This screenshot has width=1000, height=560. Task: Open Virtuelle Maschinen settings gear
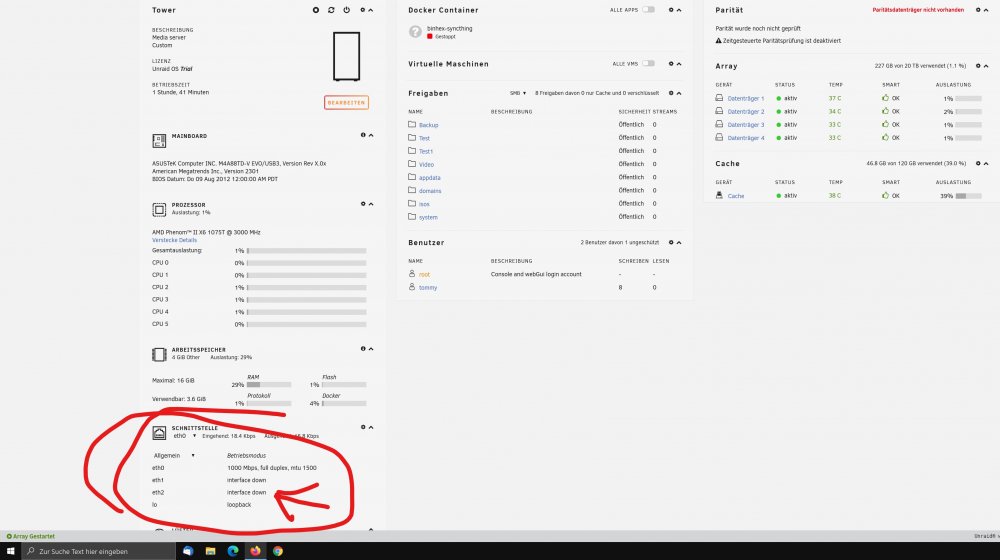671,64
